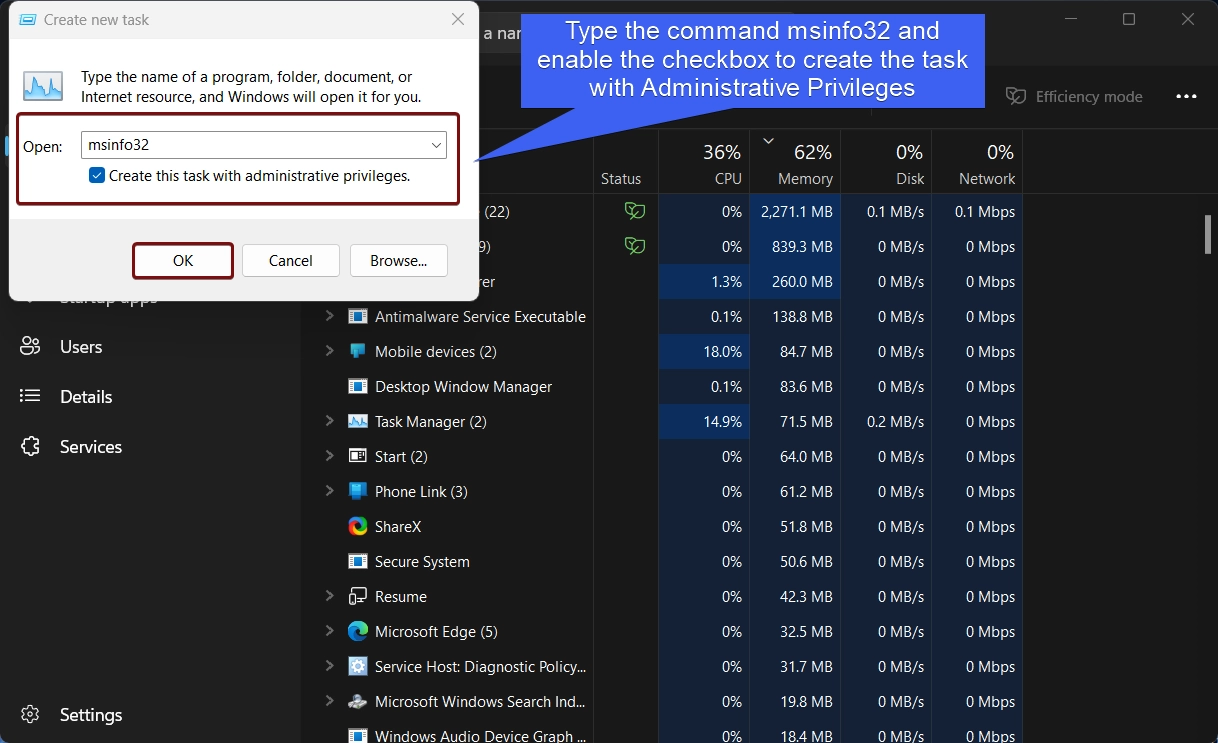This screenshot has height=743, width=1218.
Task: Sort processes by Disk column
Action: pos(886,162)
